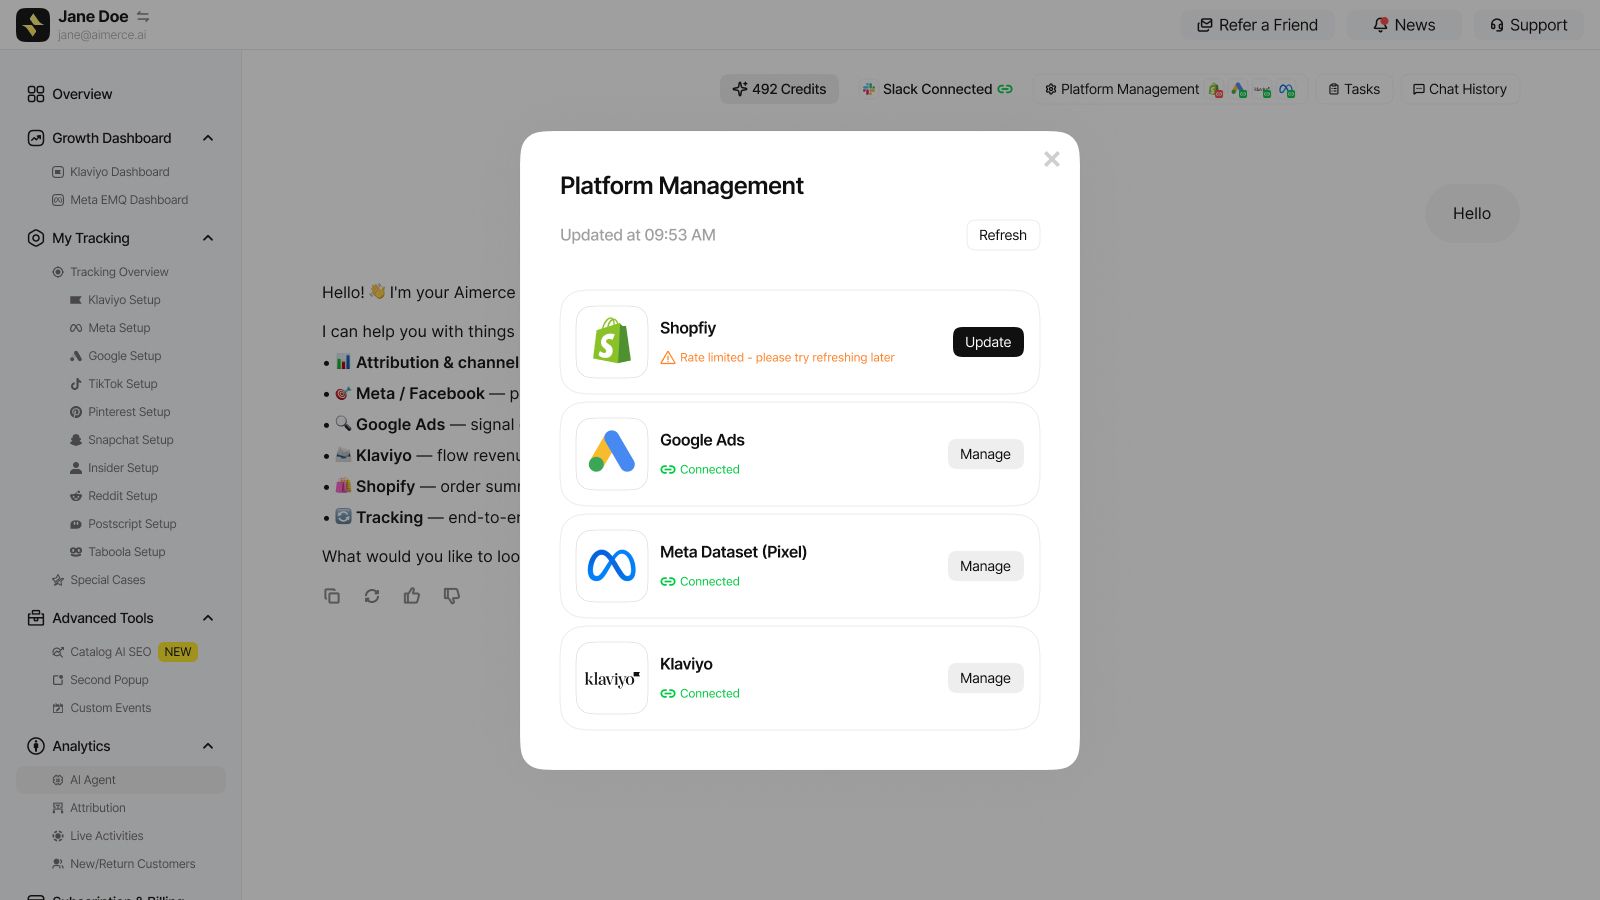This screenshot has height=900, width=1600.
Task: Open Klaviyo Dashboard in sidebar
Action: pyautogui.click(x=121, y=172)
